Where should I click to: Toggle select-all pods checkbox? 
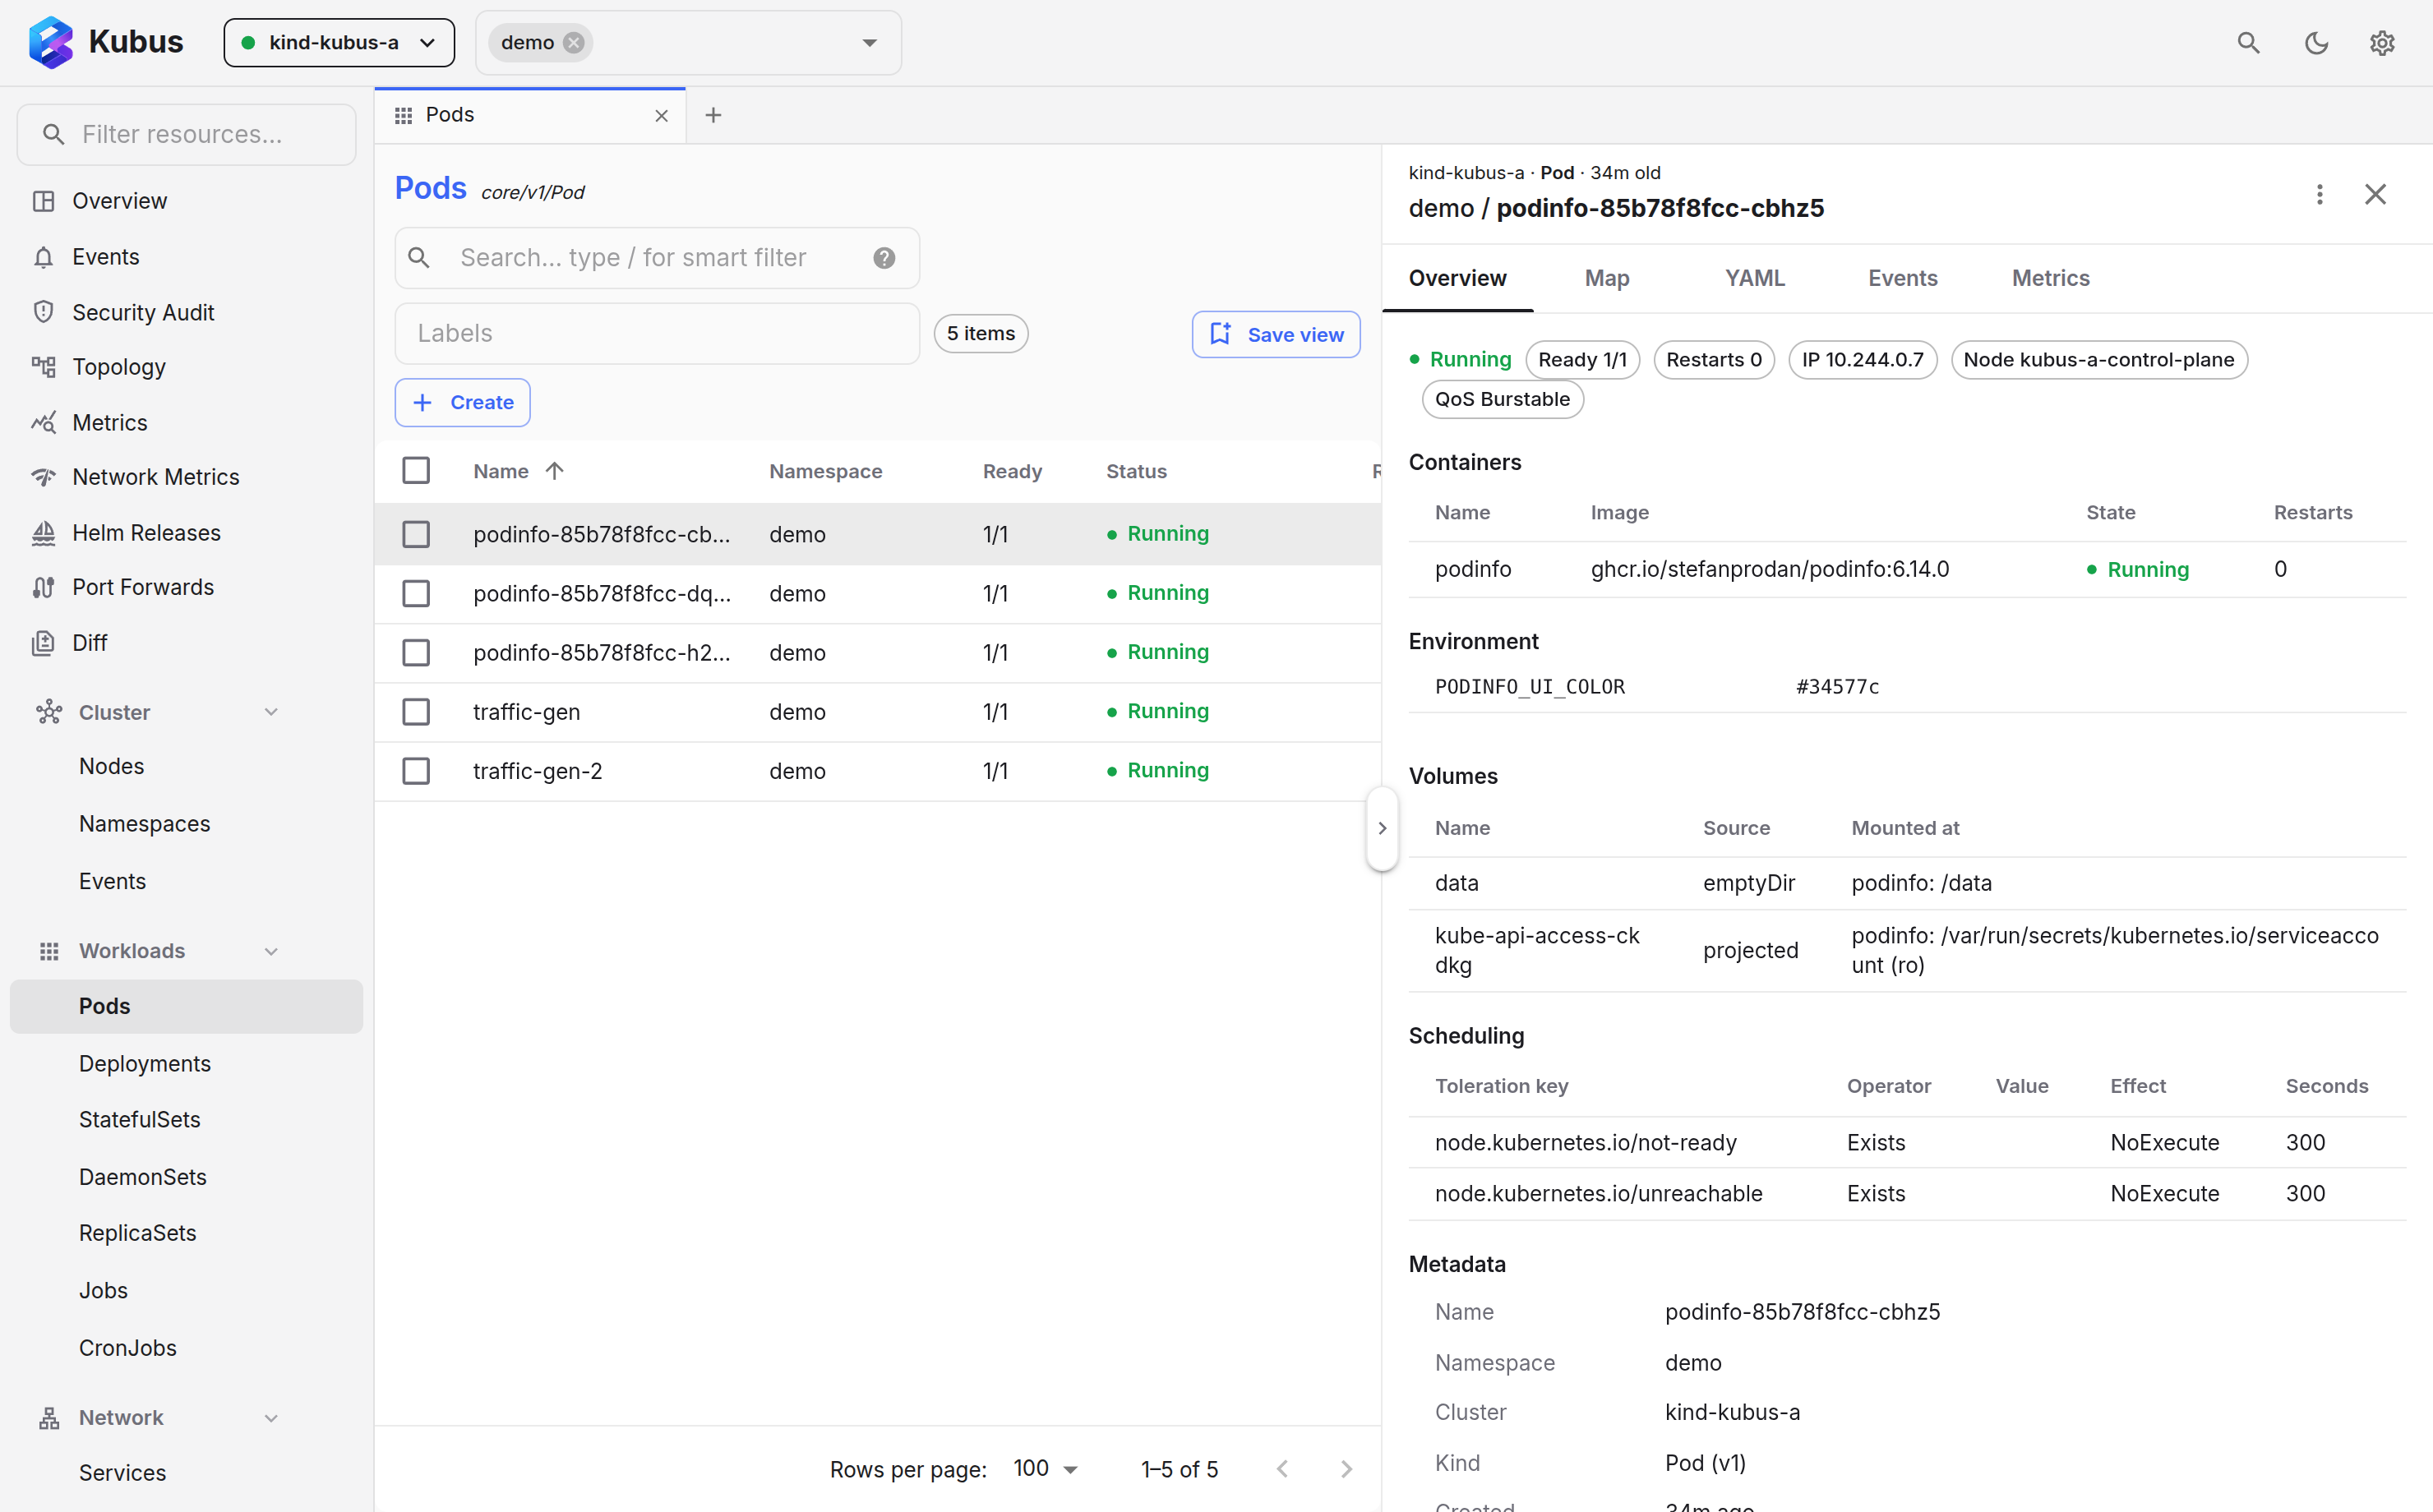[416, 470]
